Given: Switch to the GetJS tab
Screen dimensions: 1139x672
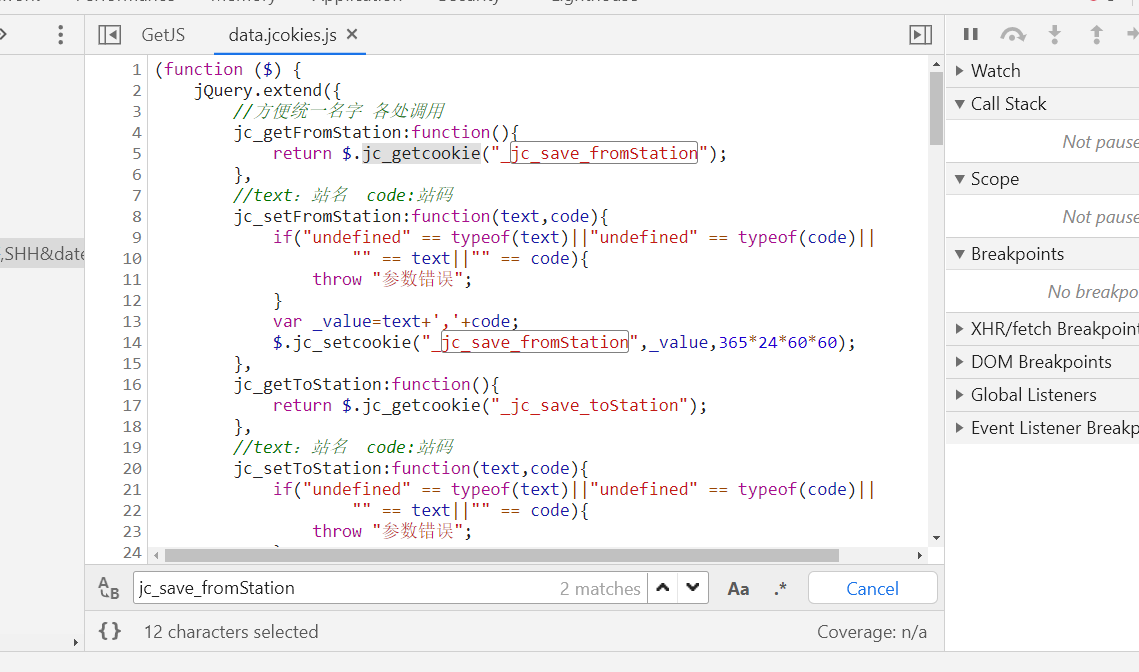Looking at the screenshot, I should click(163, 35).
